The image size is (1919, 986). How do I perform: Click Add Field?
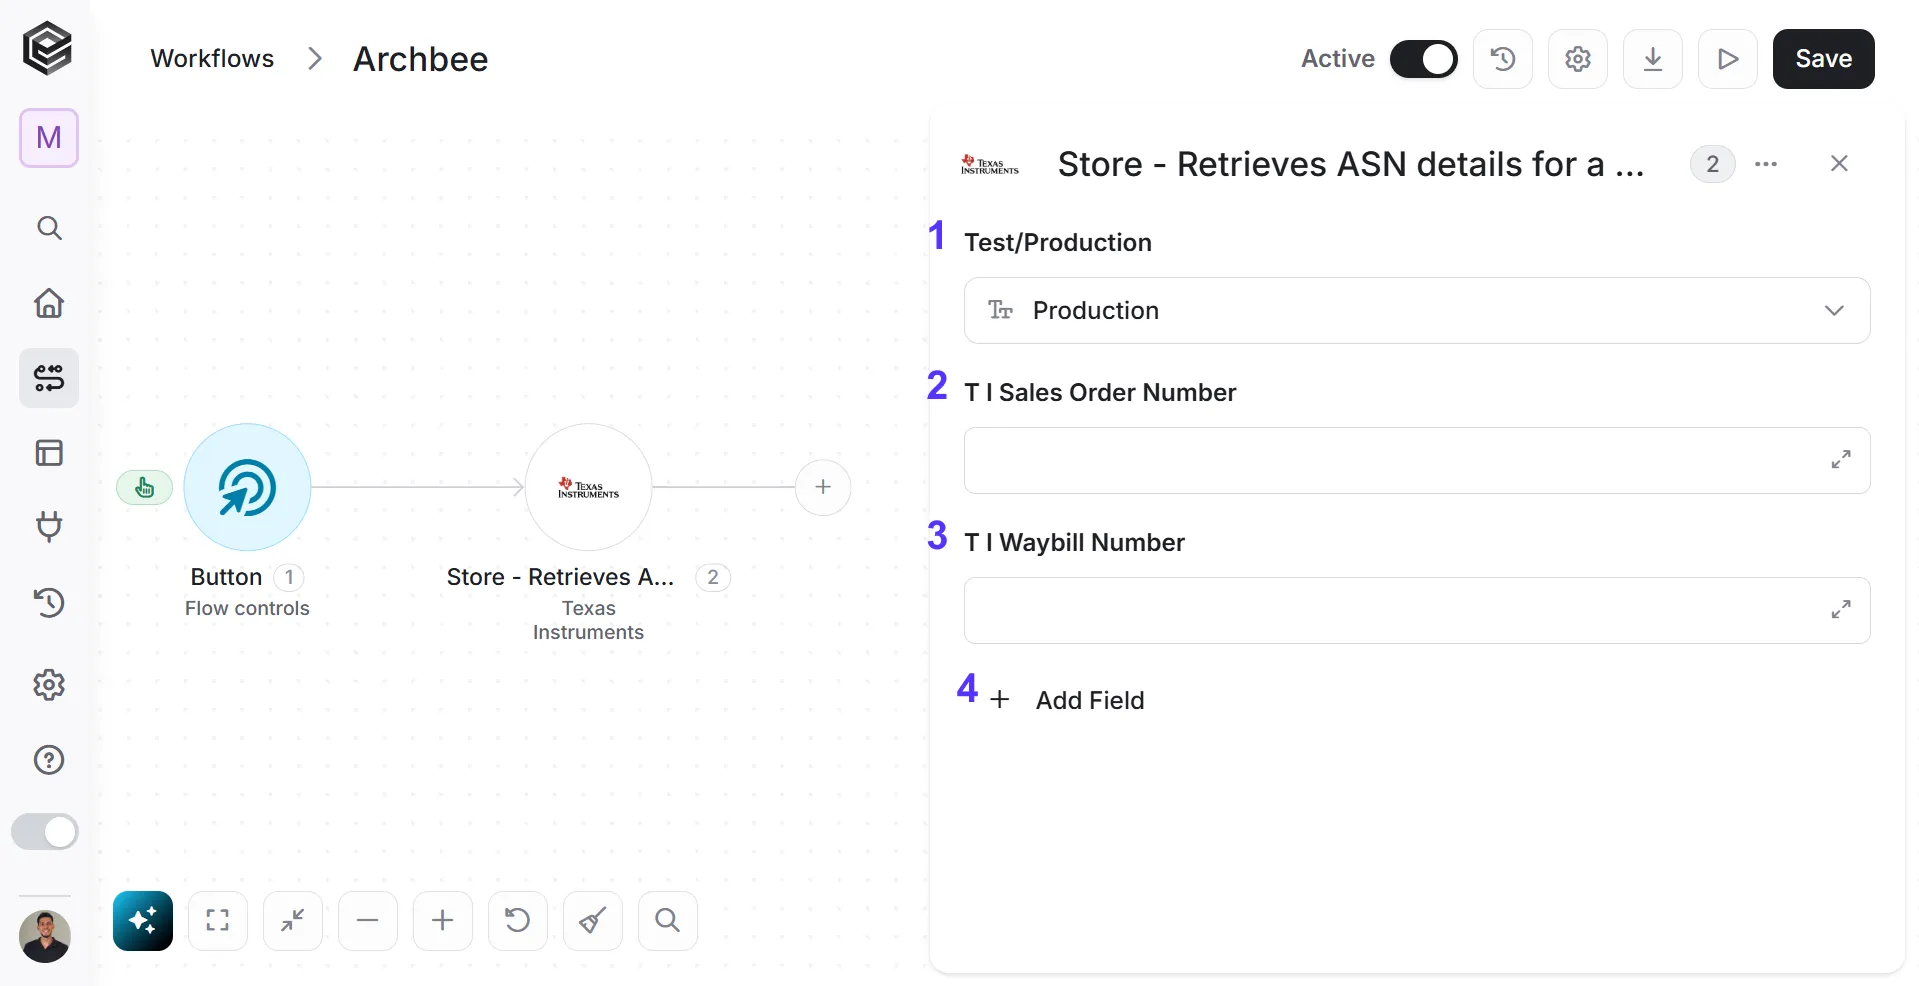1068,700
